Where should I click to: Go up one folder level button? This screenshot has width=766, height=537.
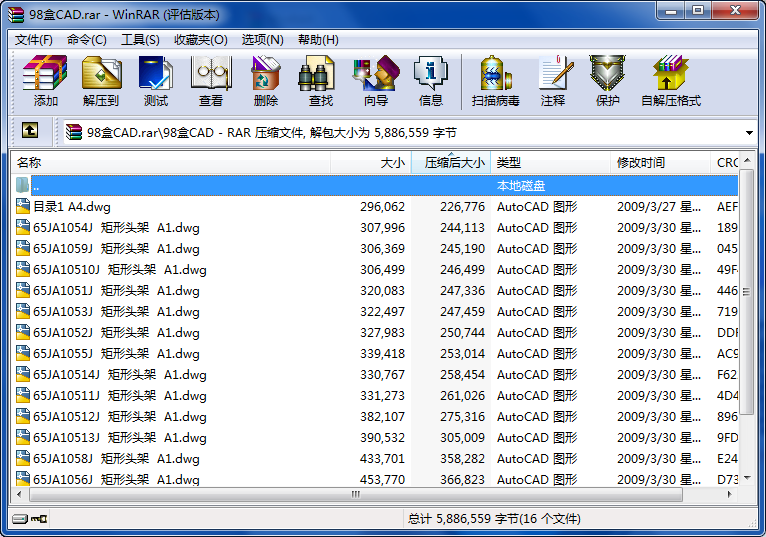(30, 131)
